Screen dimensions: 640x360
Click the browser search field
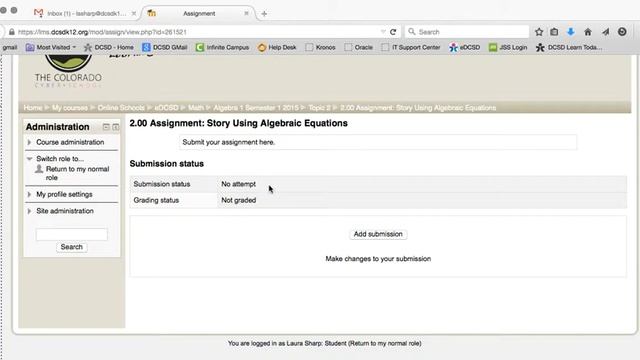467,32
